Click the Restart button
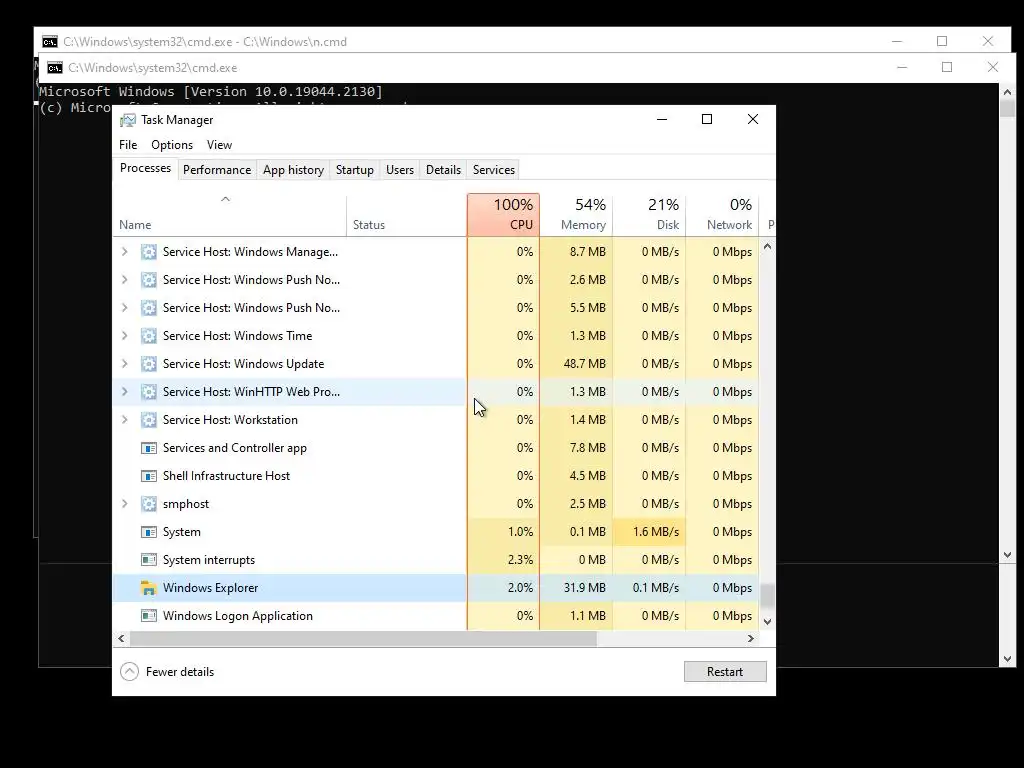 click(725, 671)
